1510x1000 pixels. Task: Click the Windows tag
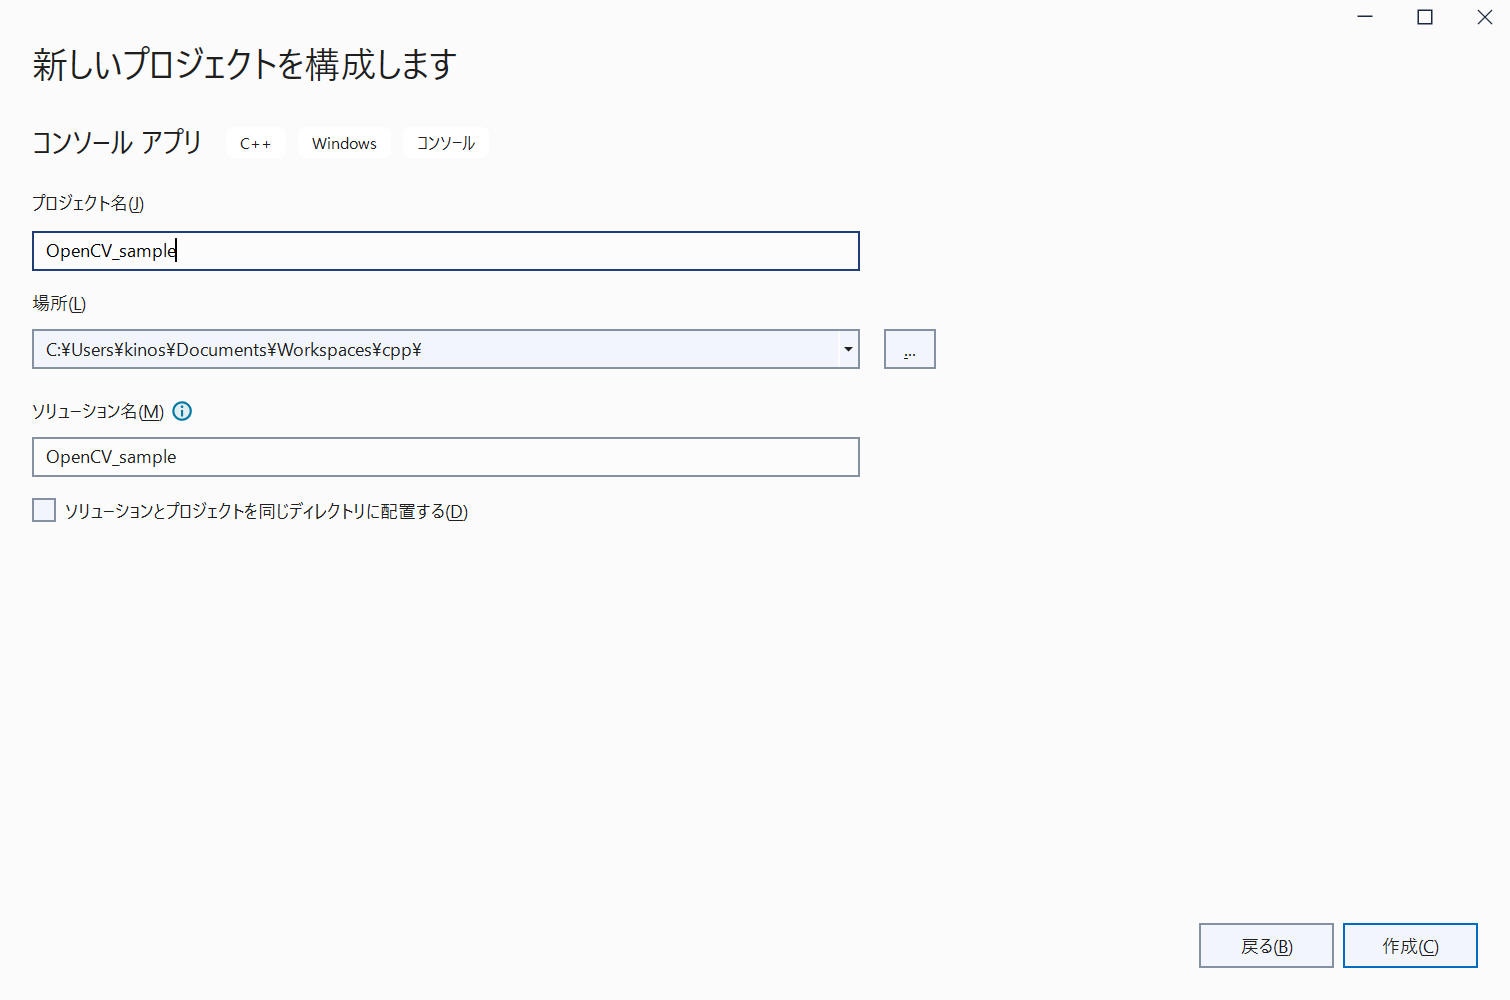(344, 144)
